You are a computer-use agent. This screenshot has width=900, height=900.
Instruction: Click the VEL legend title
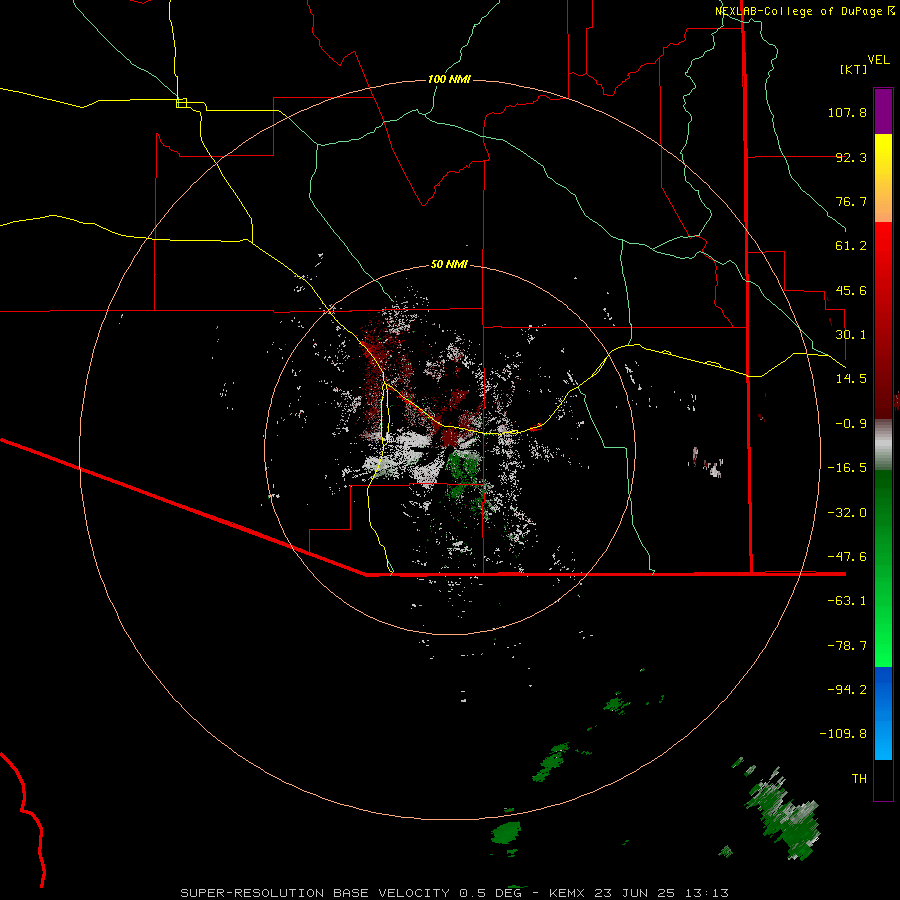[x=878, y=60]
